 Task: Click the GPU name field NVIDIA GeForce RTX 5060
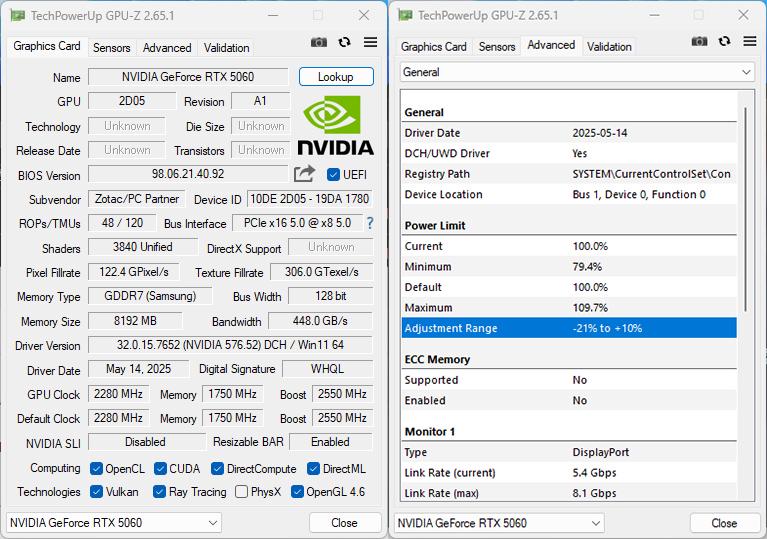tap(188, 77)
